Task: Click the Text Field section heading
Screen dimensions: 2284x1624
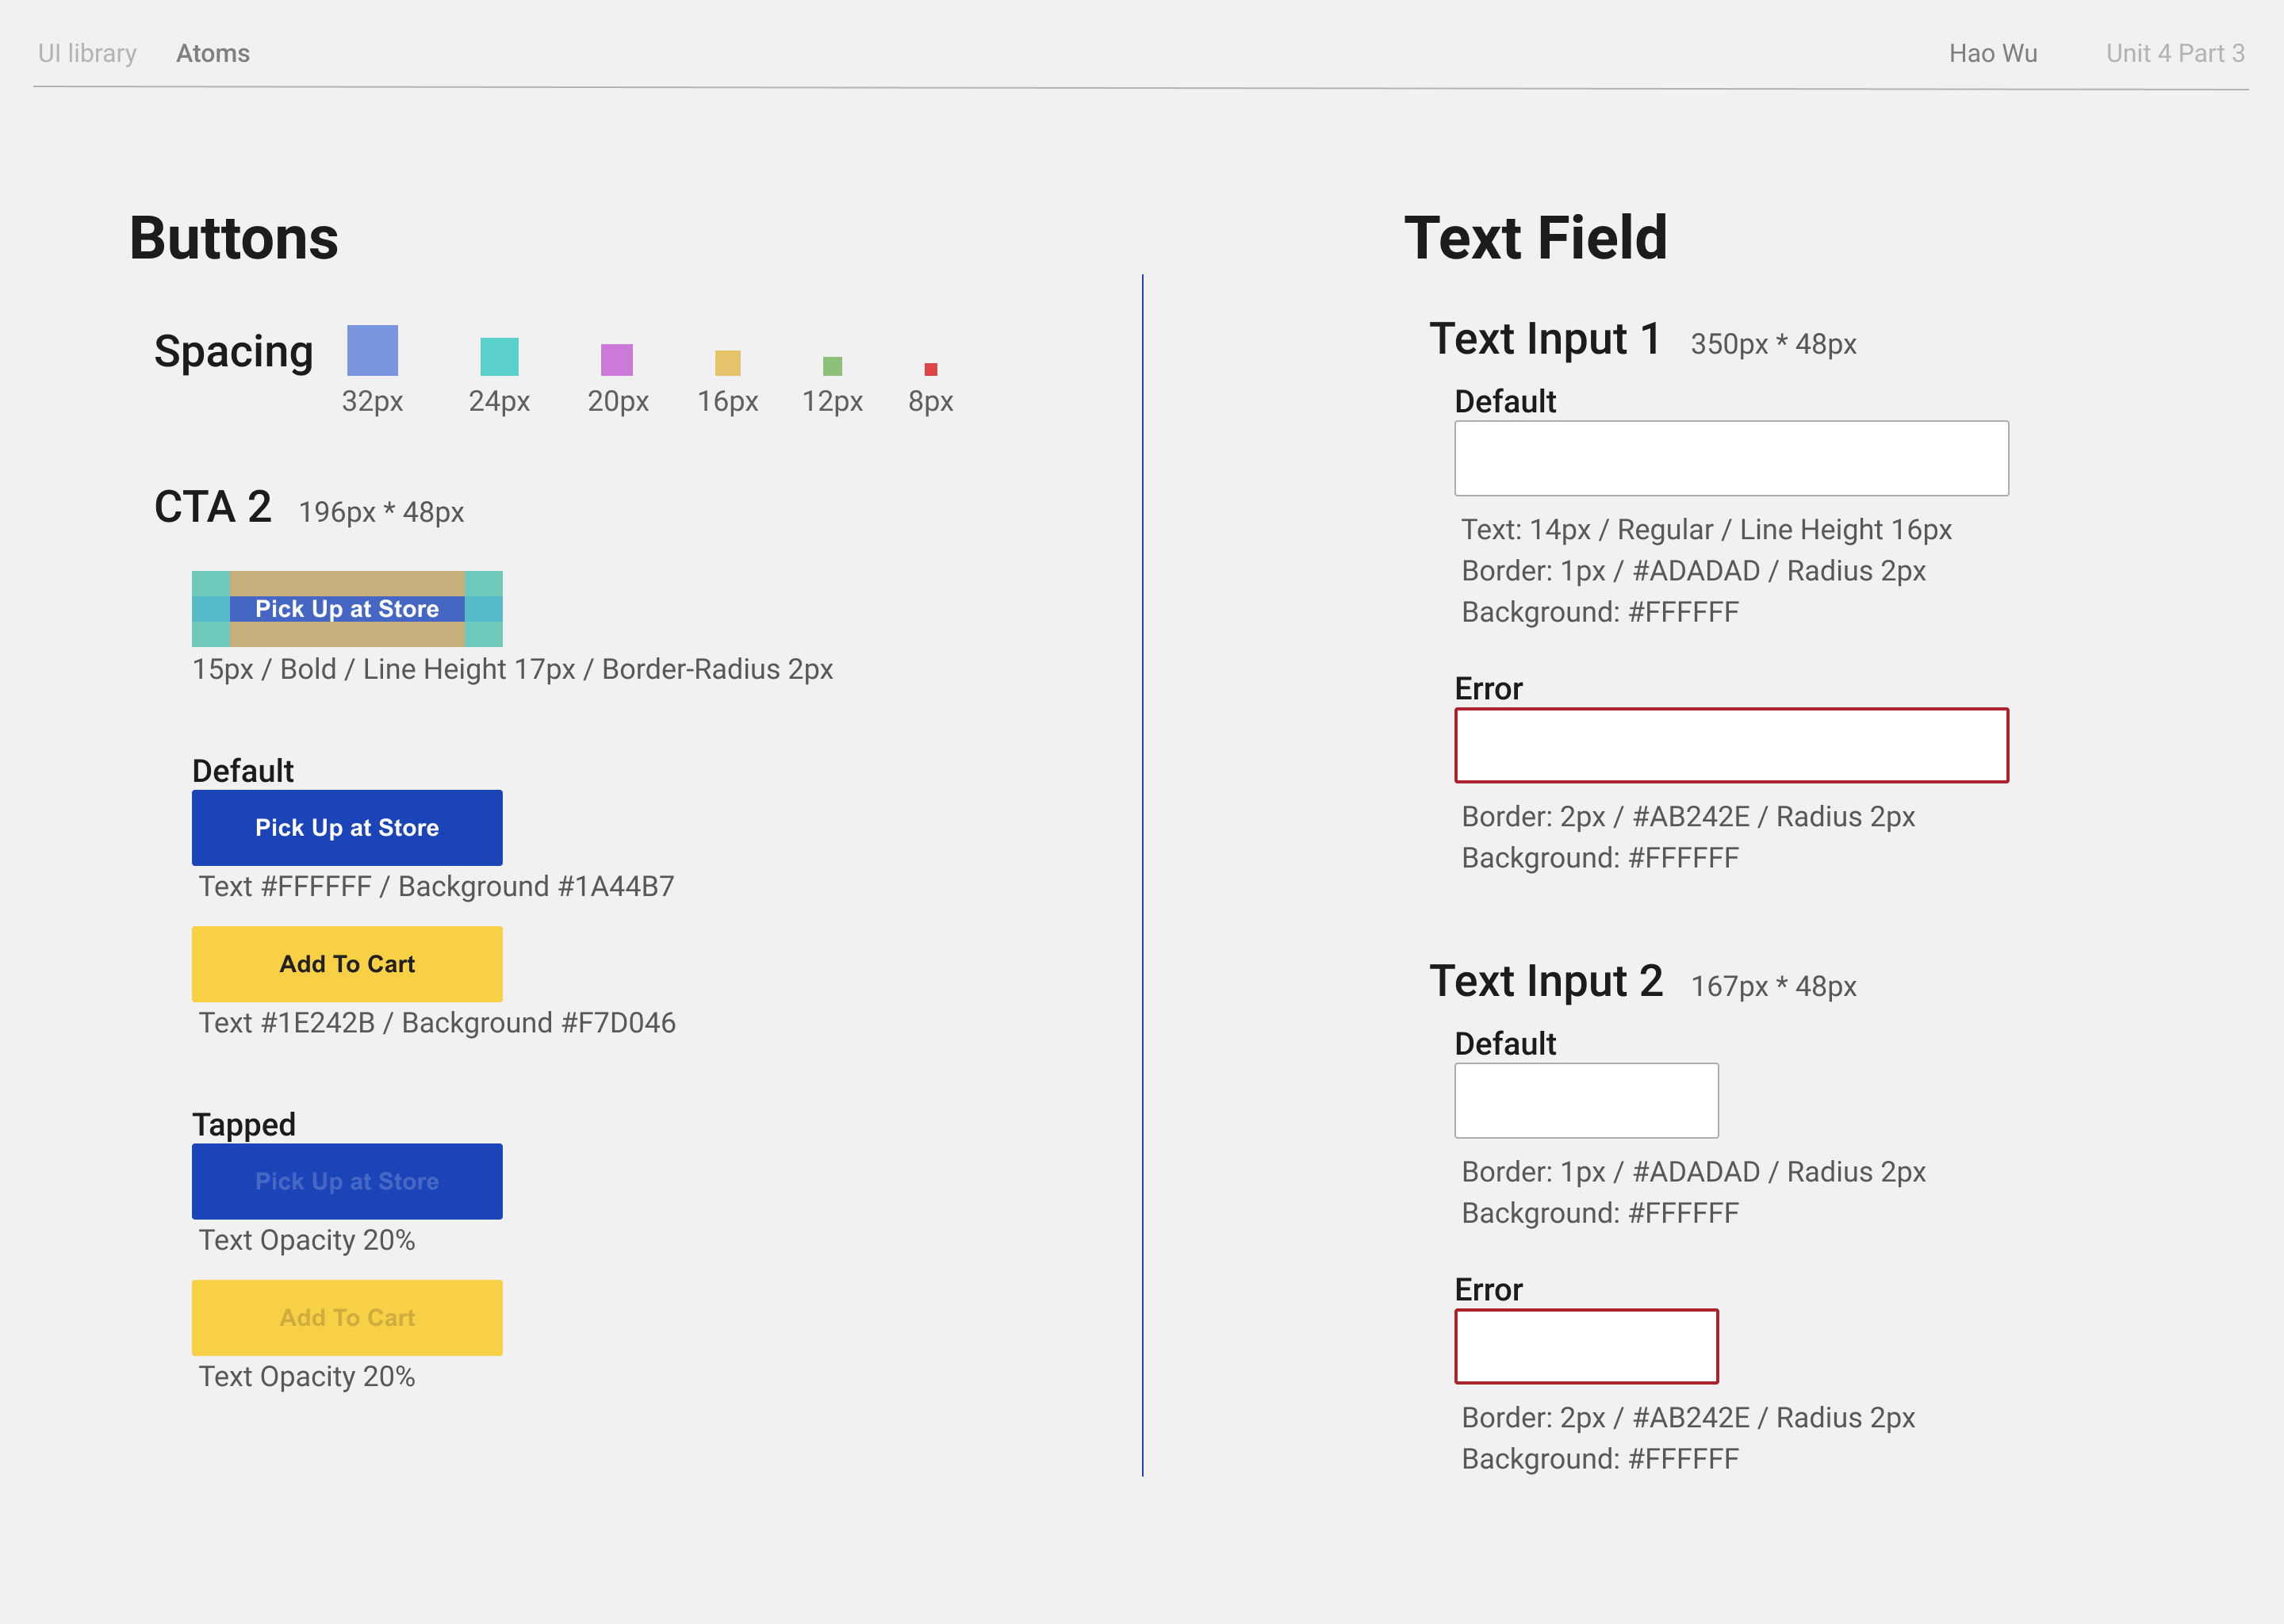Action: coord(1535,238)
